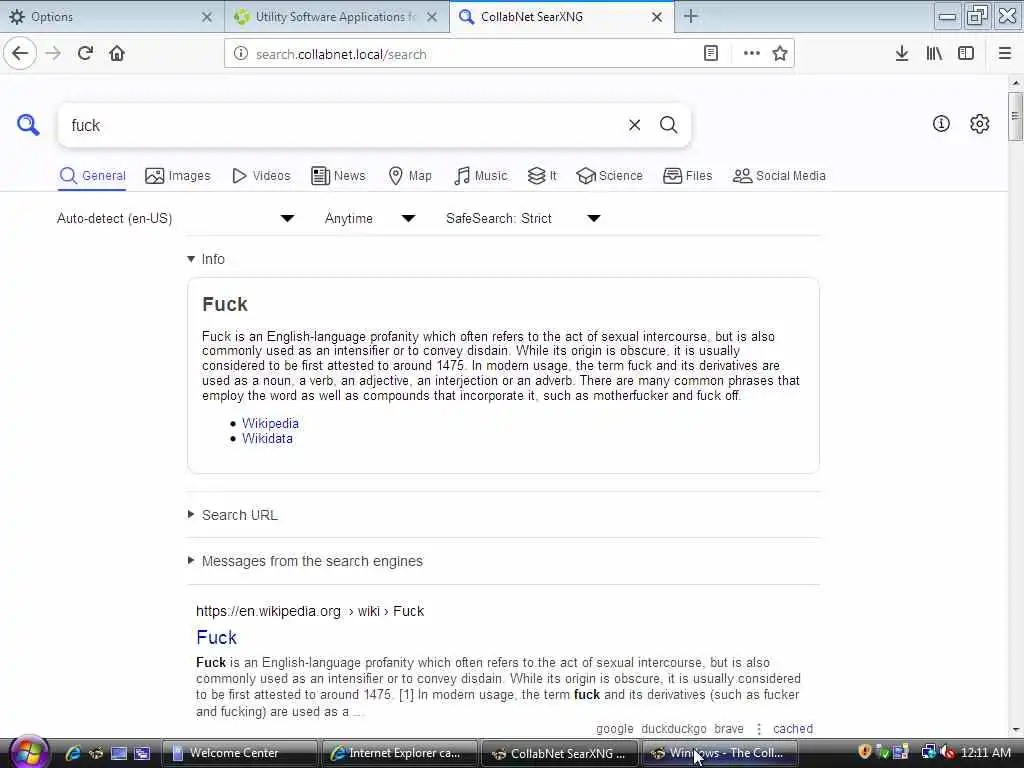Image resolution: width=1024 pixels, height=768 pixels.
Task: Switch to Internet Explorer taskbar window
Action: click(400, 753)
